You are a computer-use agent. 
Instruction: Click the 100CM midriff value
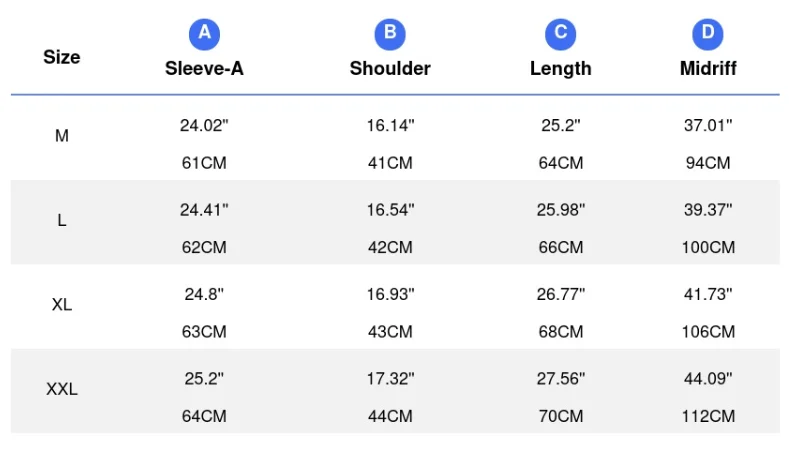[708, 247]
